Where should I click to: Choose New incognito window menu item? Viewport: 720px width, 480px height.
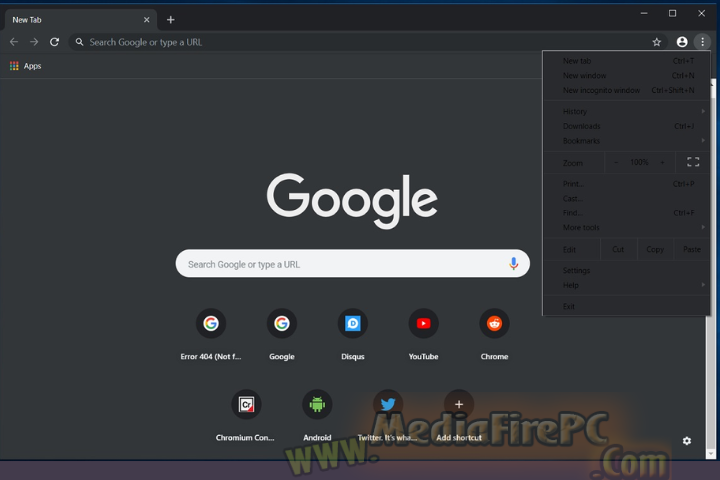pos(626,90)
